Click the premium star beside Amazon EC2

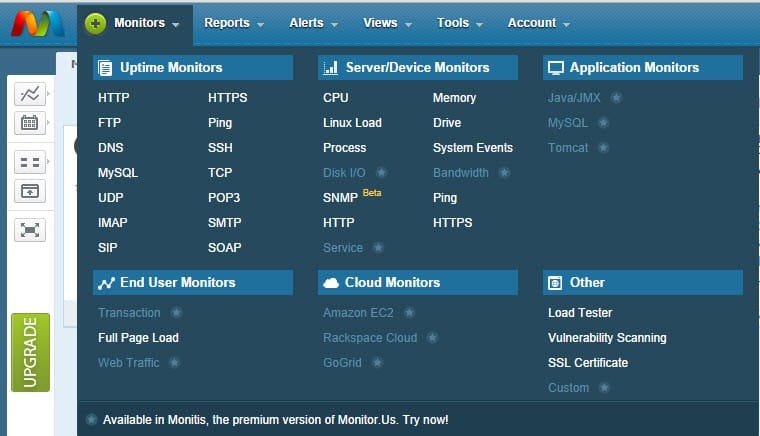coord(410,312)
